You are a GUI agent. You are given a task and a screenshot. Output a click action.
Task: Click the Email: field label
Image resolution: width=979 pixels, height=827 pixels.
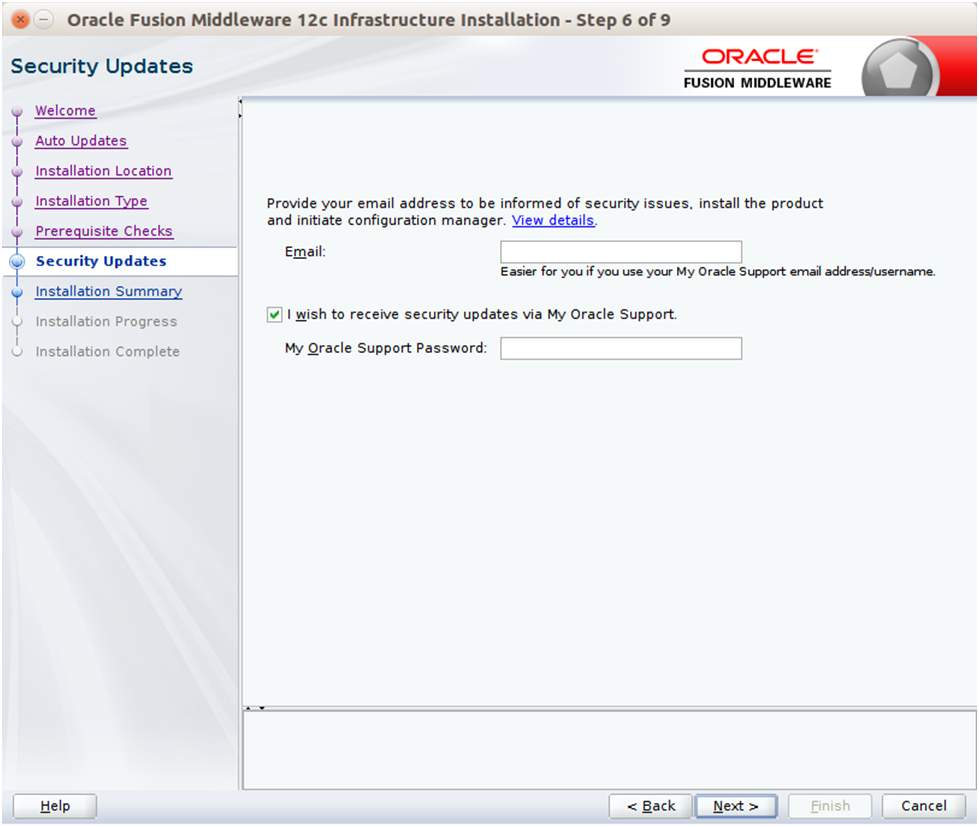(305, 252)
